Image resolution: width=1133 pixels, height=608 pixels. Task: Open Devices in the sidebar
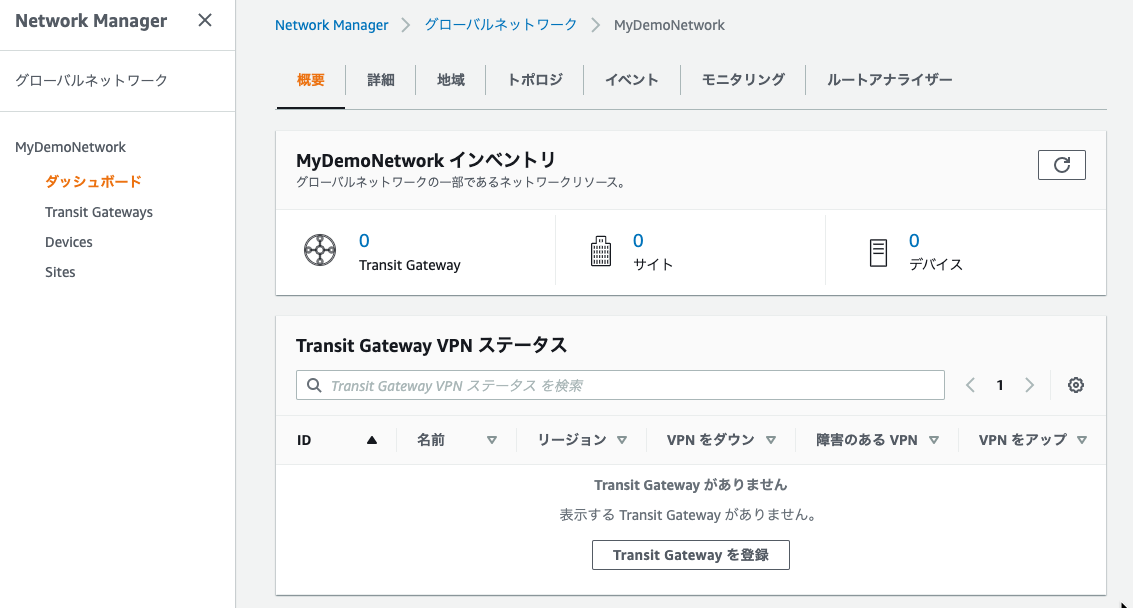point(69,242)
